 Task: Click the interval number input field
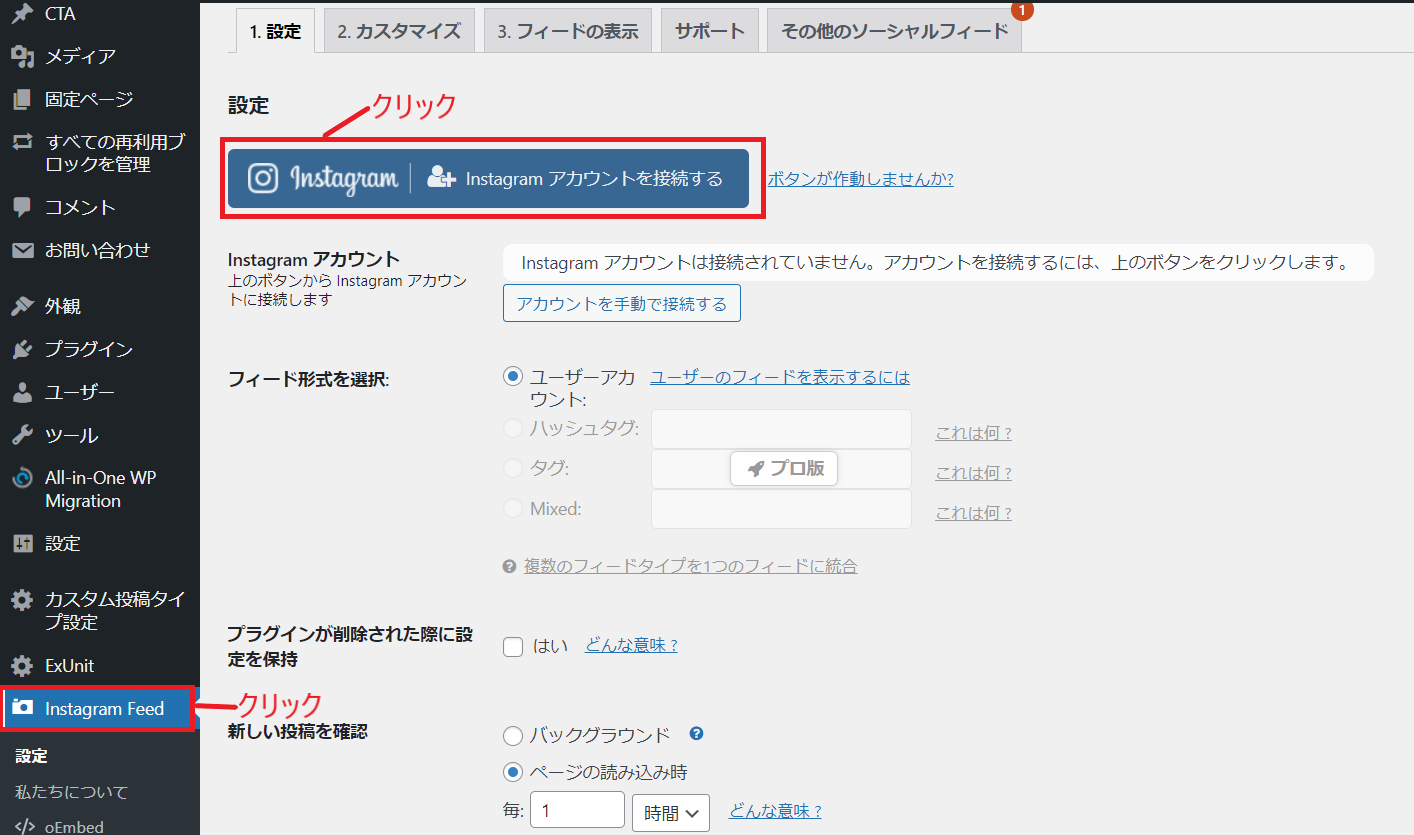click(577, 811)
